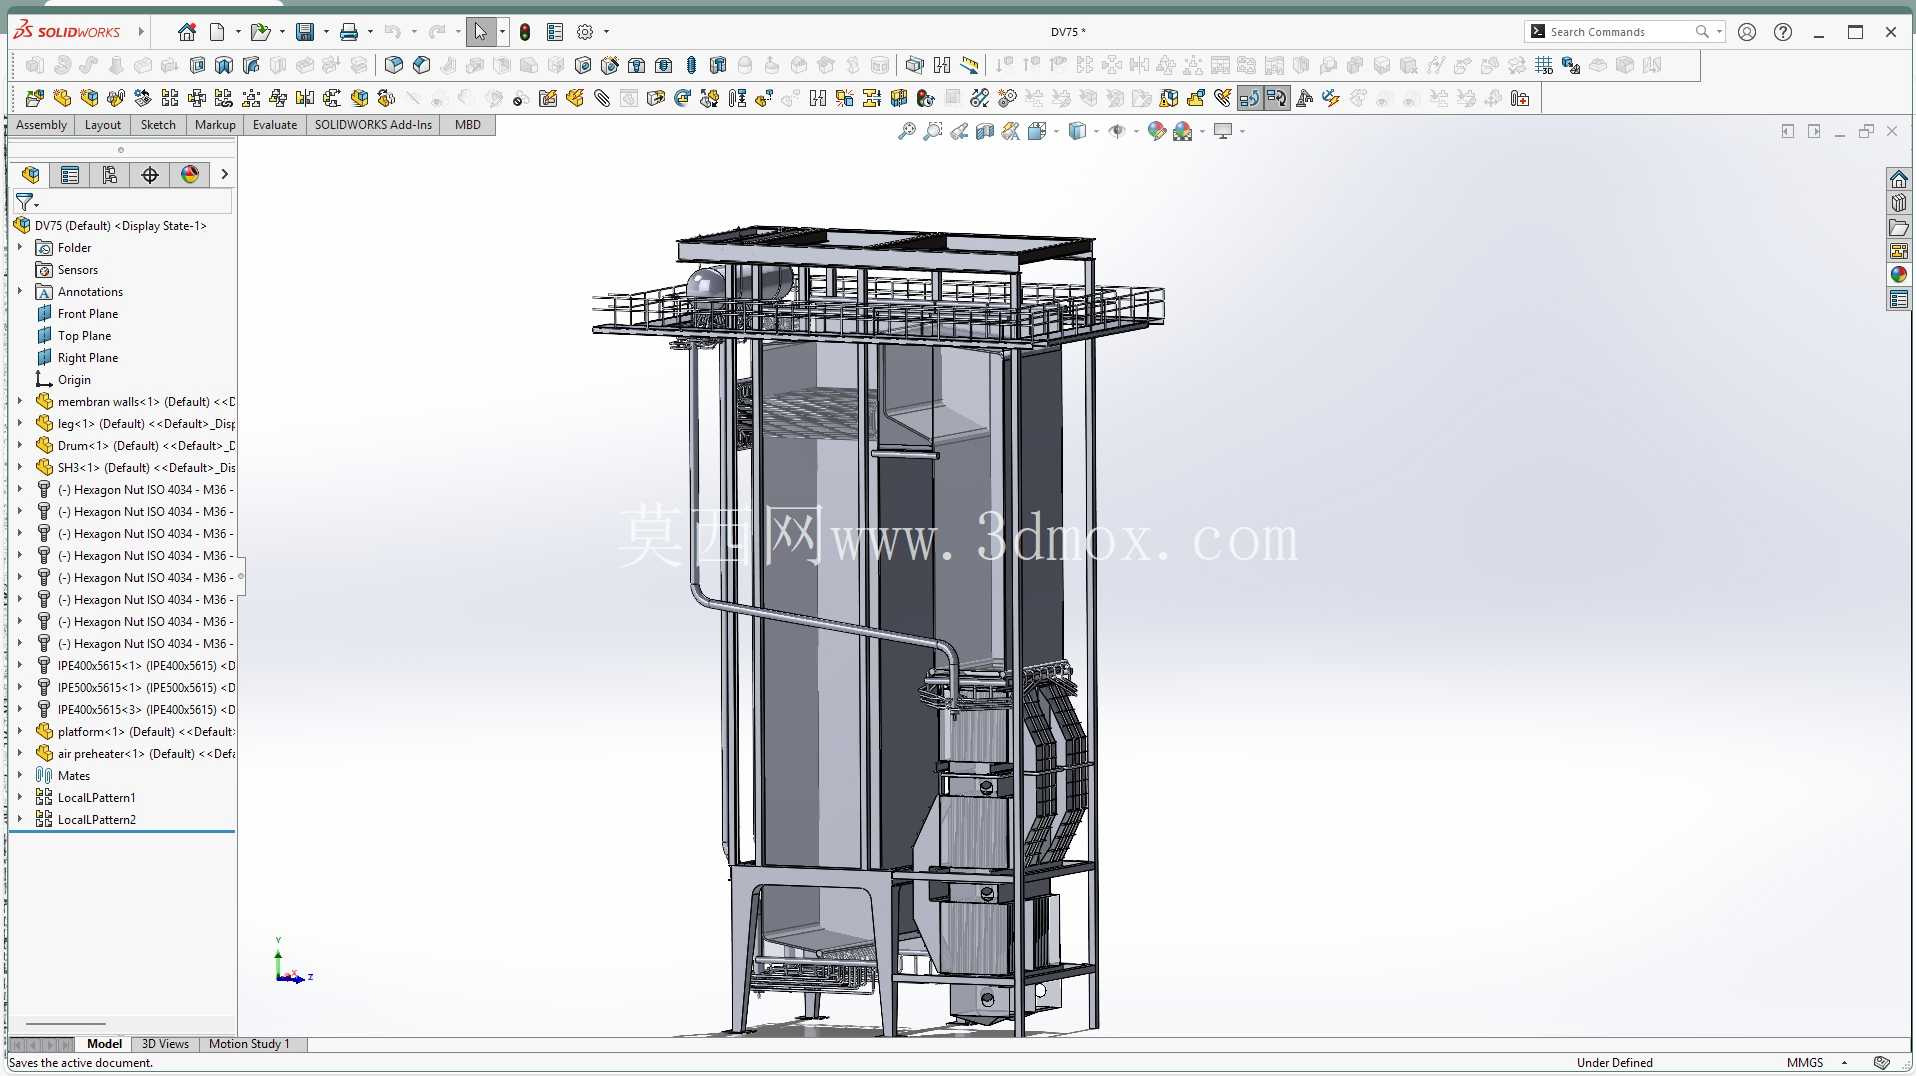Open the PropertyManager panel tab
This screenshot has width=1916, height=1076.
click(70, 175)
